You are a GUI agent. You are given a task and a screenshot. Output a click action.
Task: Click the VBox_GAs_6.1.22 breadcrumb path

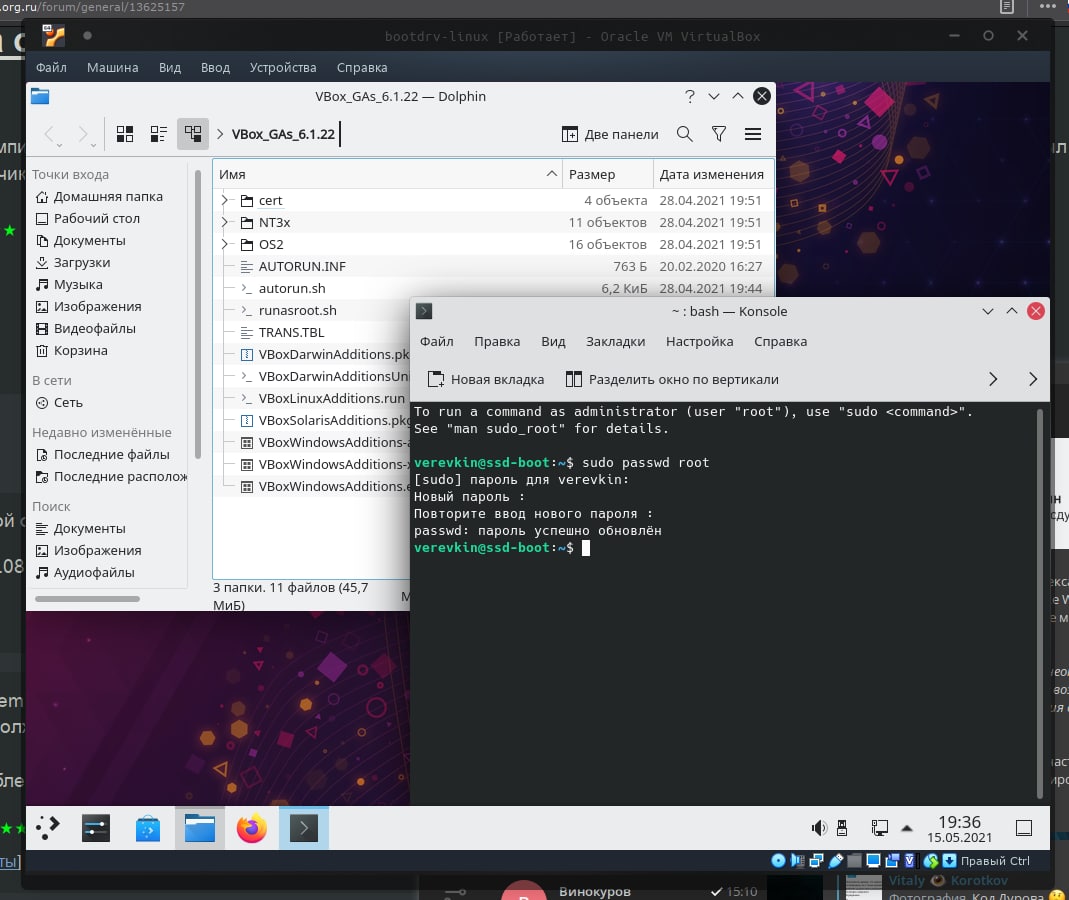(283, 134)
